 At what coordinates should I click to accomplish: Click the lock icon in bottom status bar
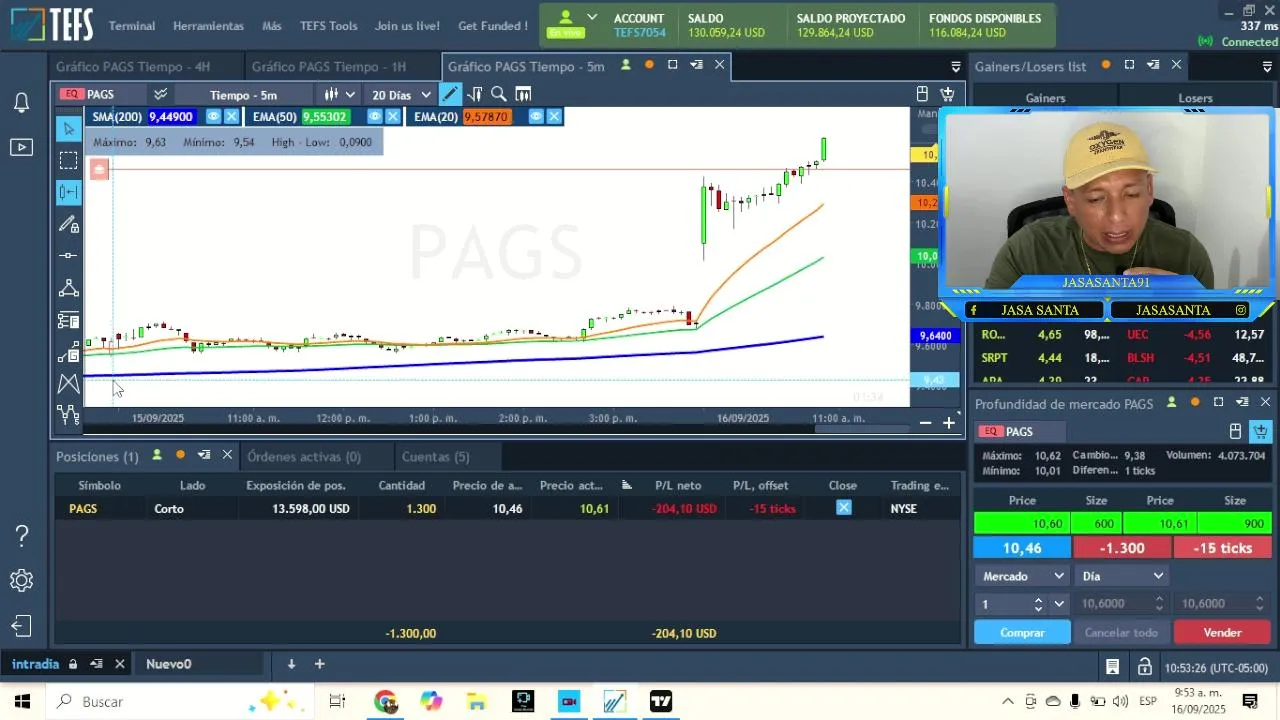tap(1145, 667)
